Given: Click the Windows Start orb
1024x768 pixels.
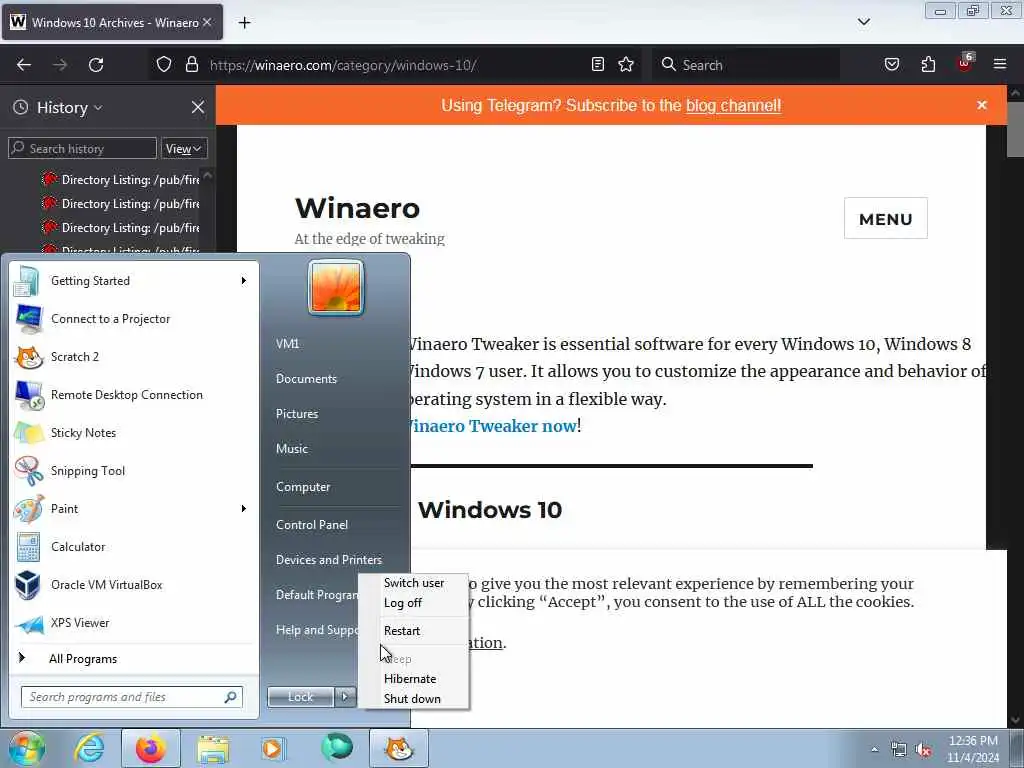Looking at the screenshot, I should point(26,749).
